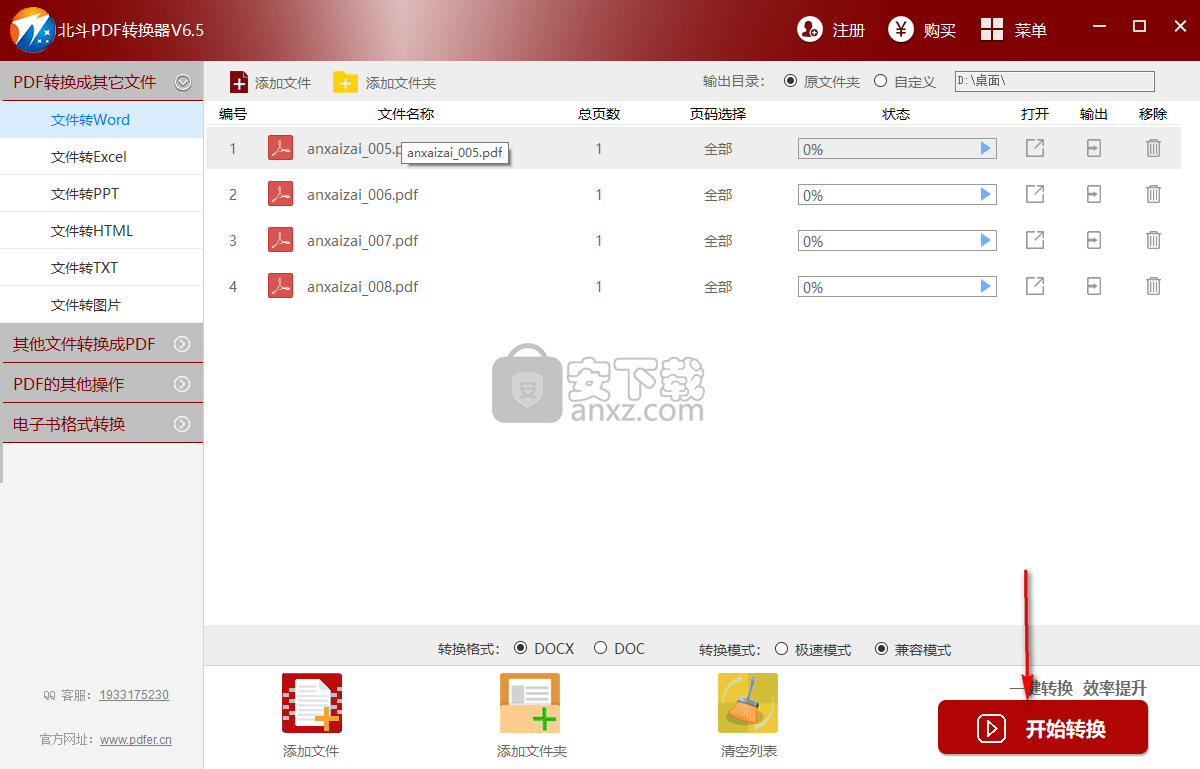Click the PDF icon of anxaizai_007.pdf
The image size is (1200, 769).
coord(281,240)
